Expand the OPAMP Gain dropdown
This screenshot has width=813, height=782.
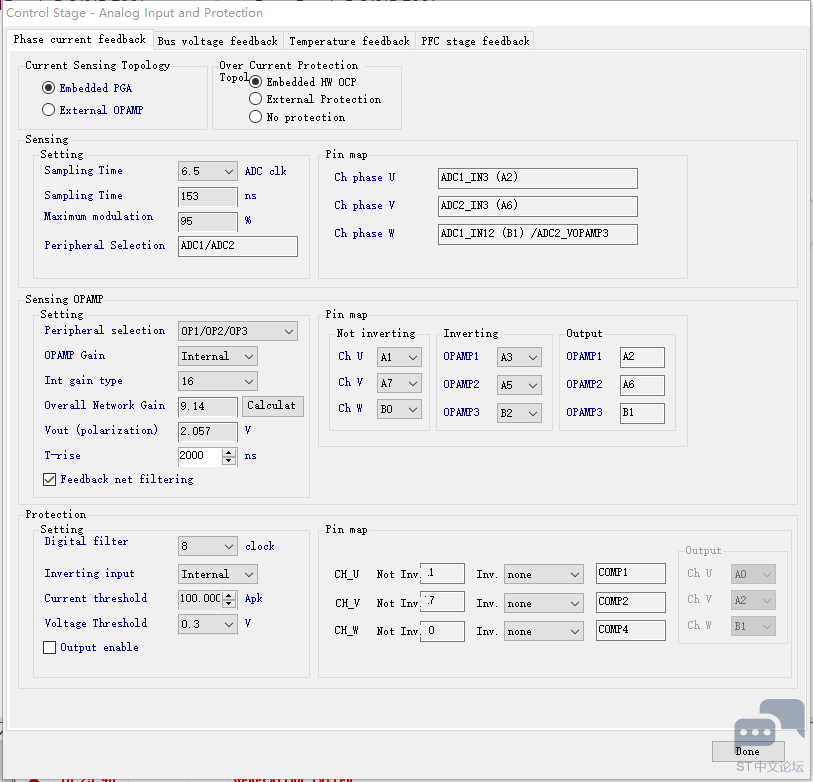(x=247, y=356)
